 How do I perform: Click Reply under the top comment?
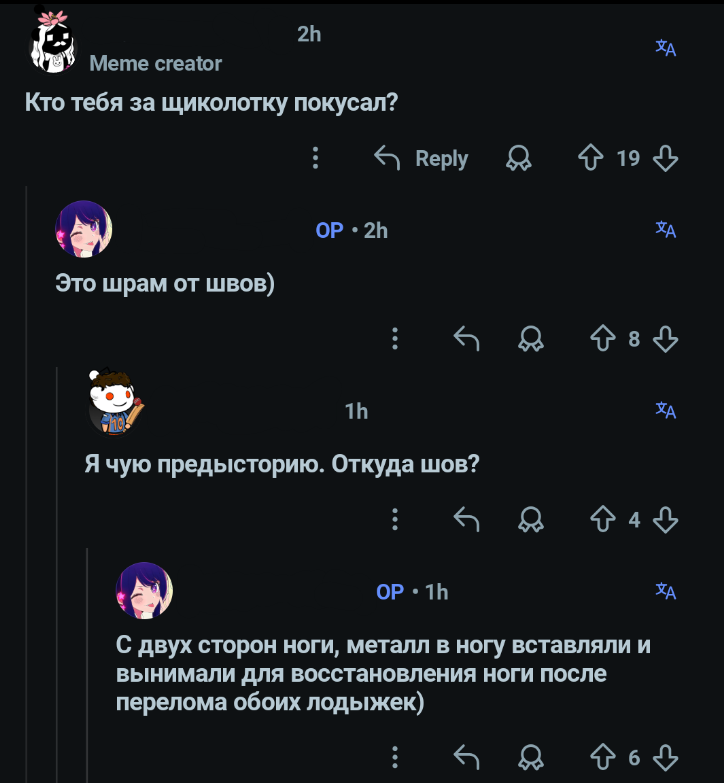click(421, 158)
